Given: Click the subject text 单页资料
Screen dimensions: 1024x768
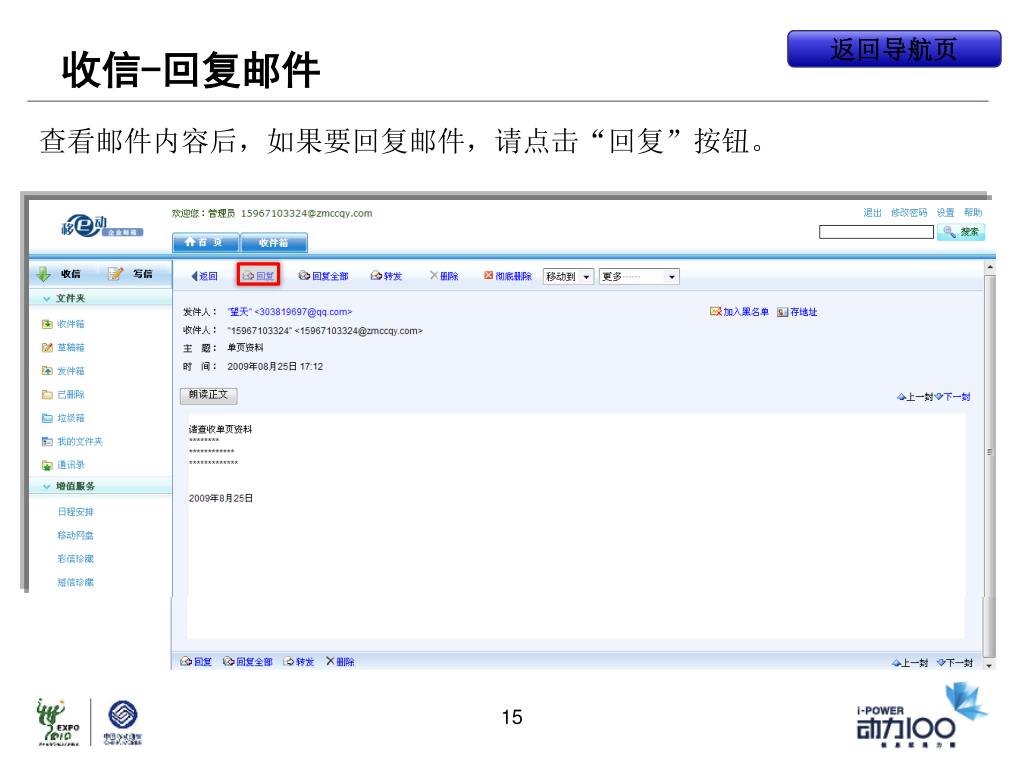Looking at the screenshot, I should pyautogui.click(x=246, y=348).
